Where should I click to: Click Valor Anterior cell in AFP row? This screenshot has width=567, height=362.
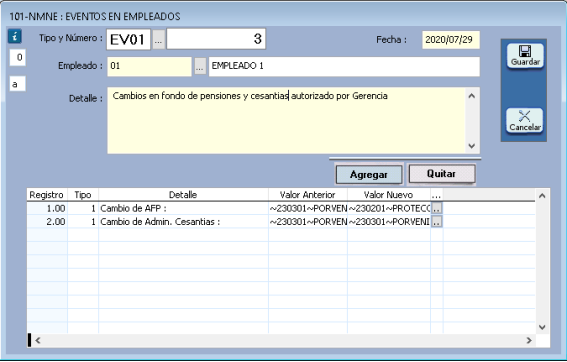point(308,208)
